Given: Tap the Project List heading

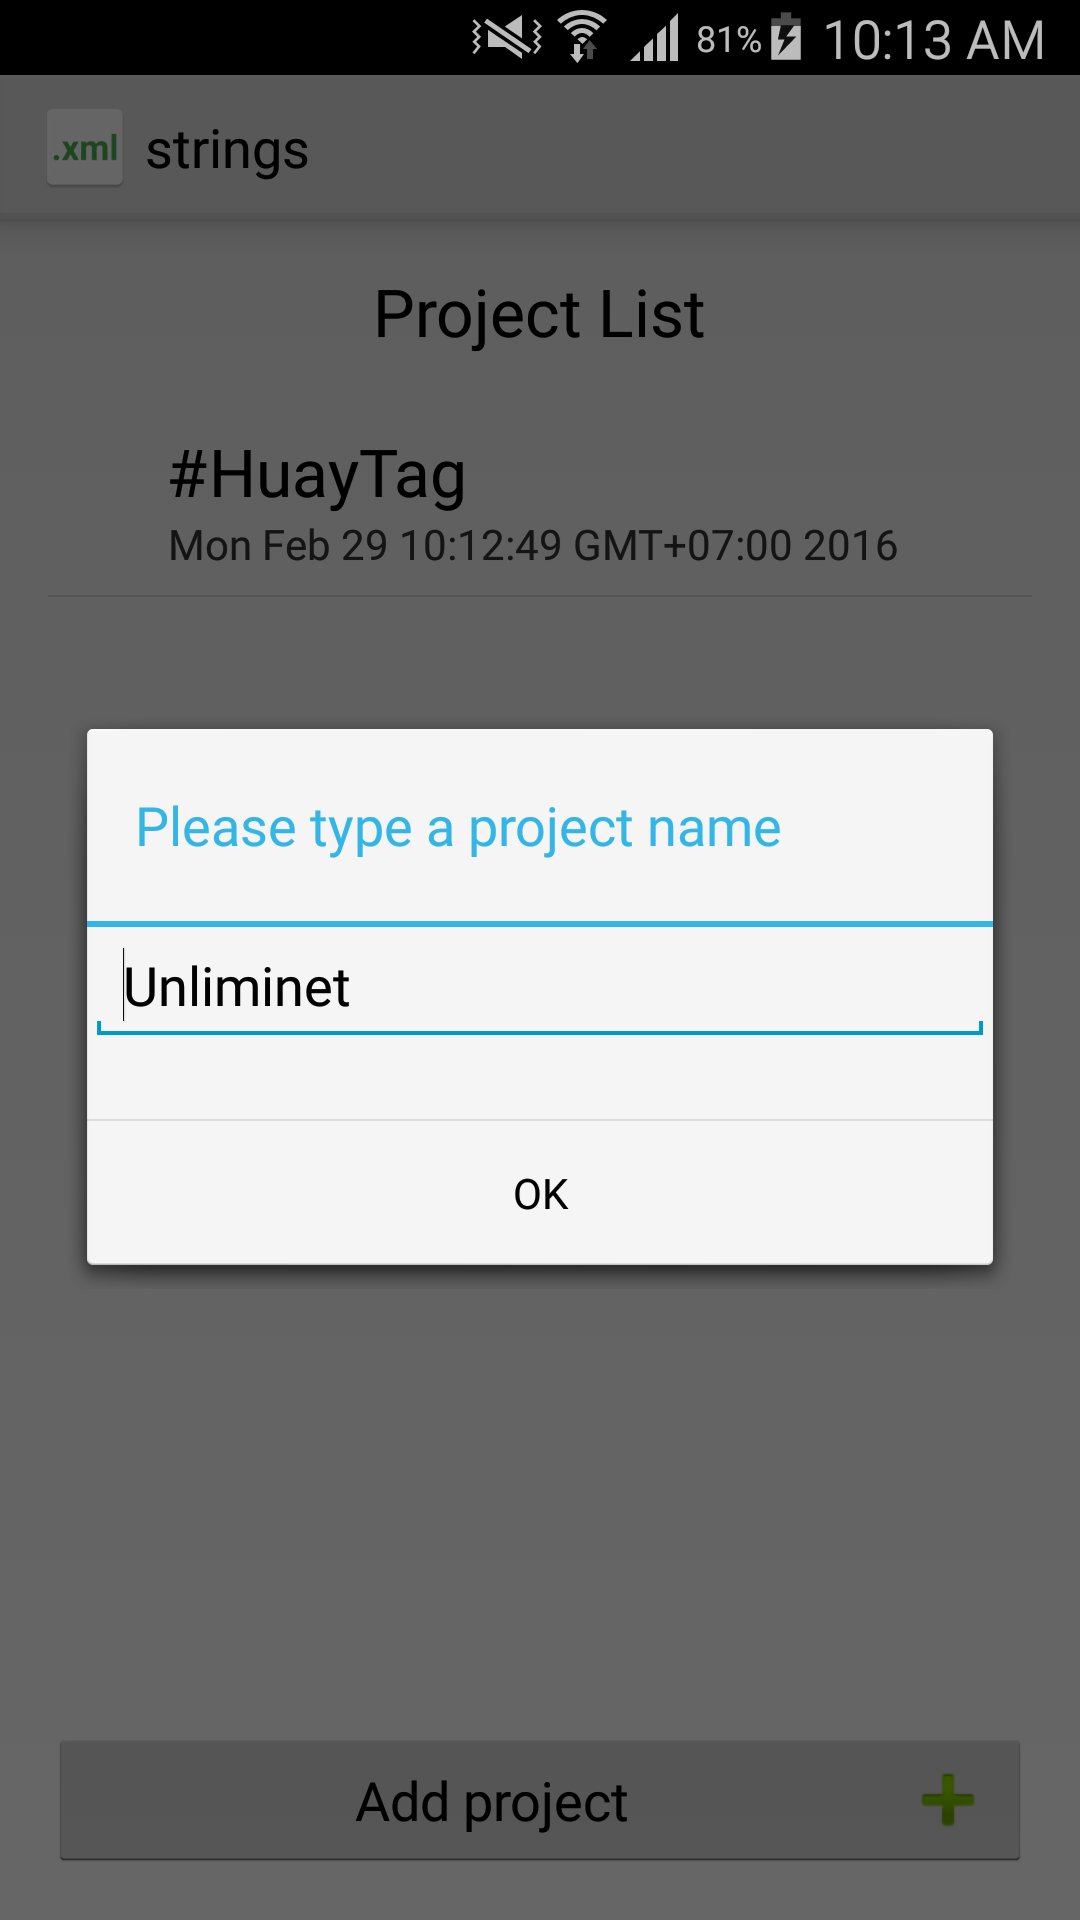Looking at the screenshot, I should coord(539,315).
